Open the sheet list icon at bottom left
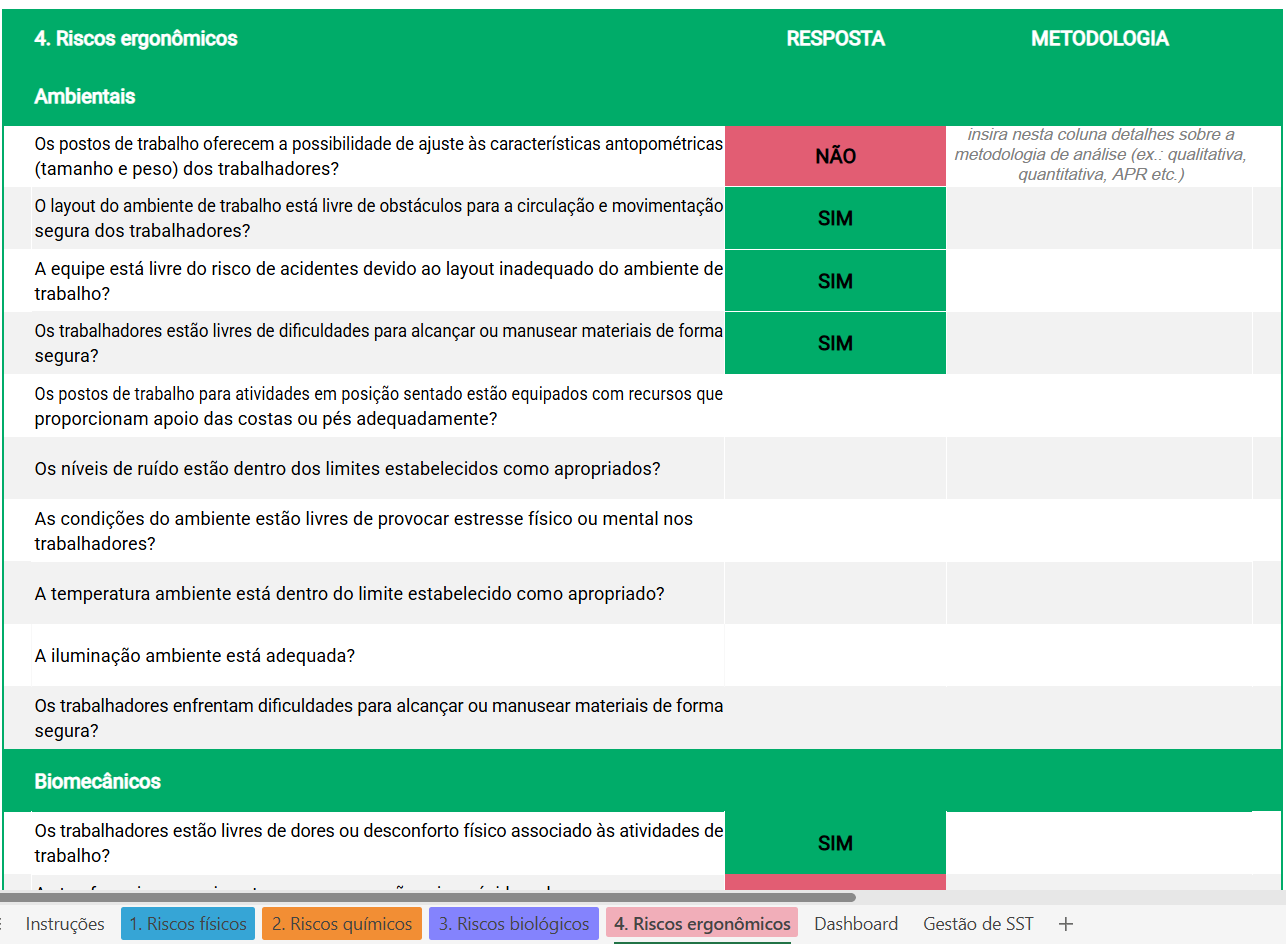The width and height of the screenshot is (1286, 944). pyautogui.click(x=7, y=923)
